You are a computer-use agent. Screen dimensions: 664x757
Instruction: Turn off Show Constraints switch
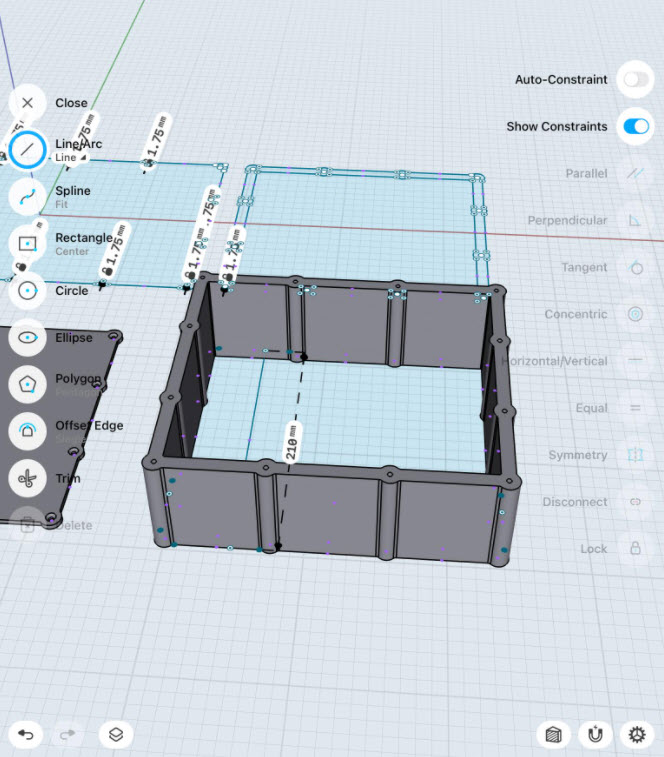click(634, 127)
